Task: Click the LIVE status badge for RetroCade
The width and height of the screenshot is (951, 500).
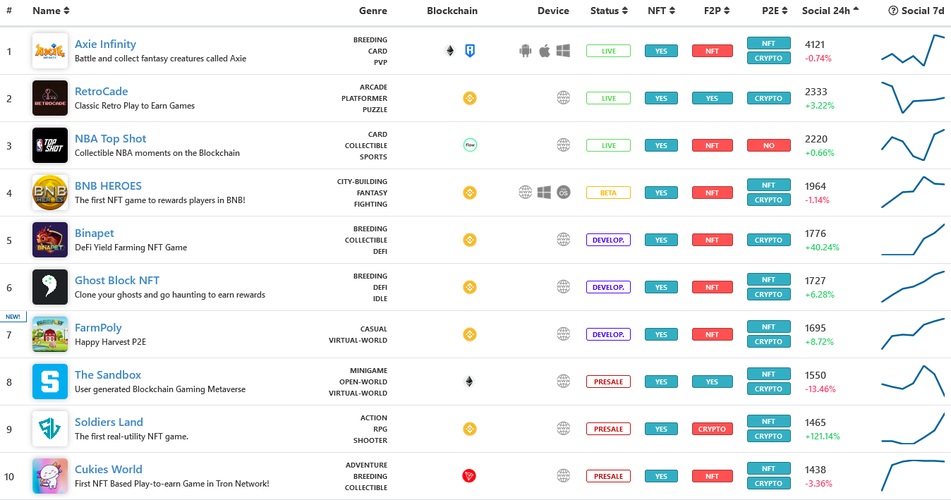Action: click(608, 98)
